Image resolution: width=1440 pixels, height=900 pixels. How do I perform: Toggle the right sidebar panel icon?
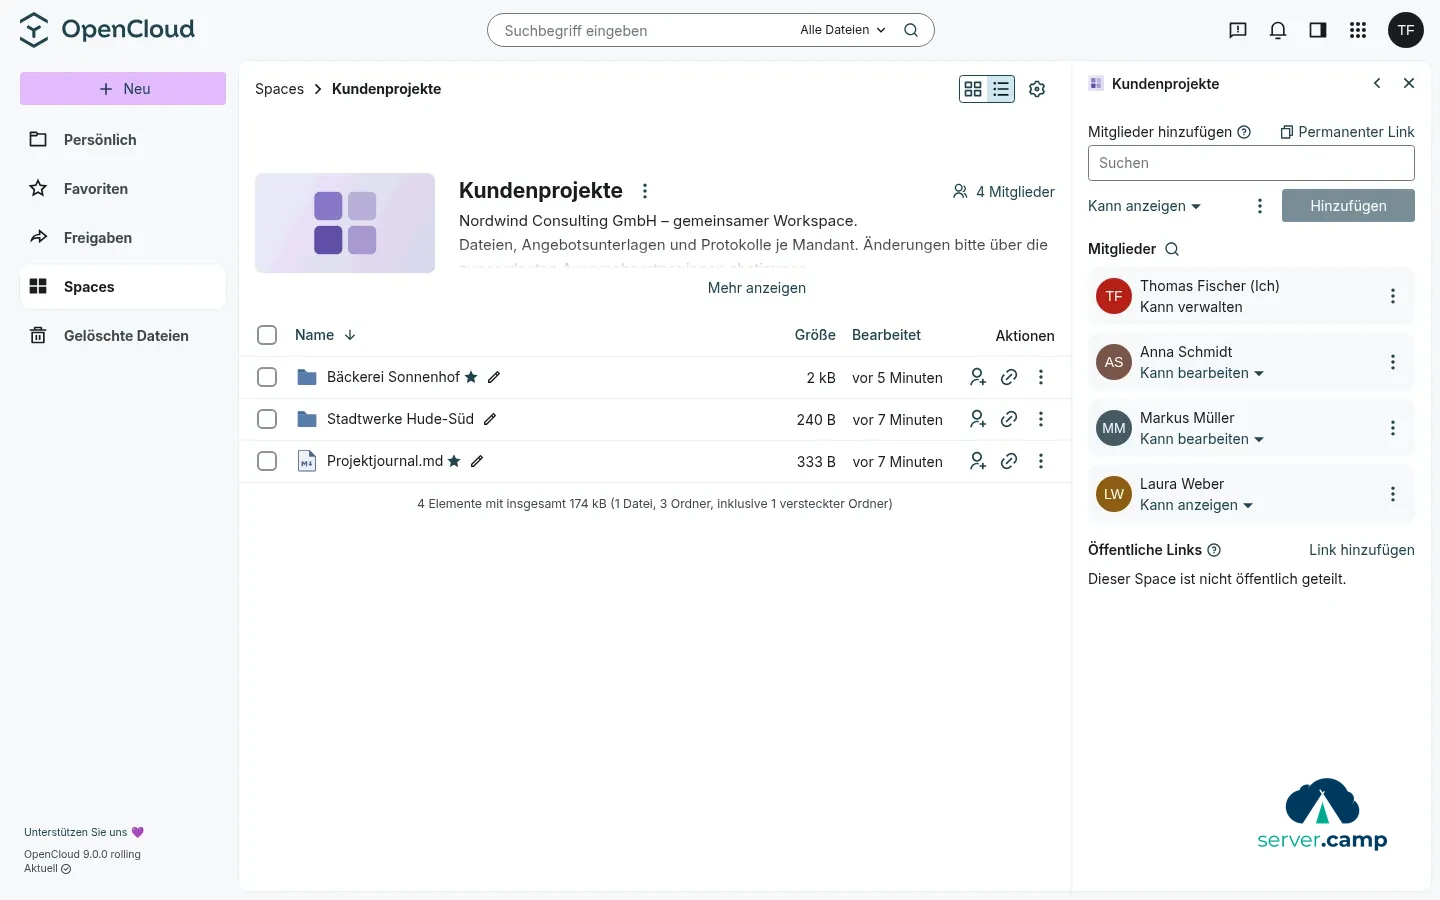(x=1318, y=30)
